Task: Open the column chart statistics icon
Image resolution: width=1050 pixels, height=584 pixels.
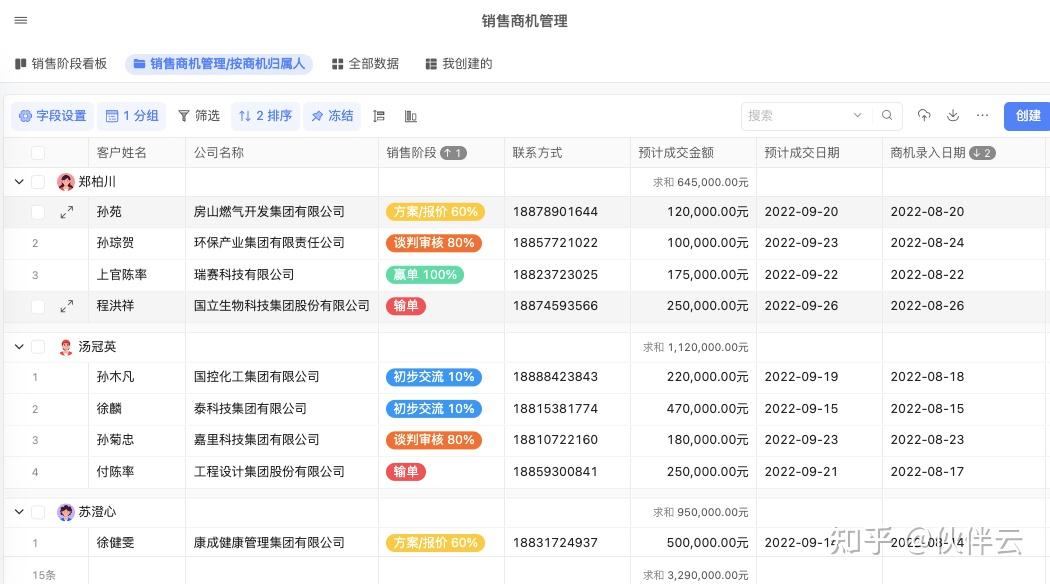Action: click(x=410, y=116)
